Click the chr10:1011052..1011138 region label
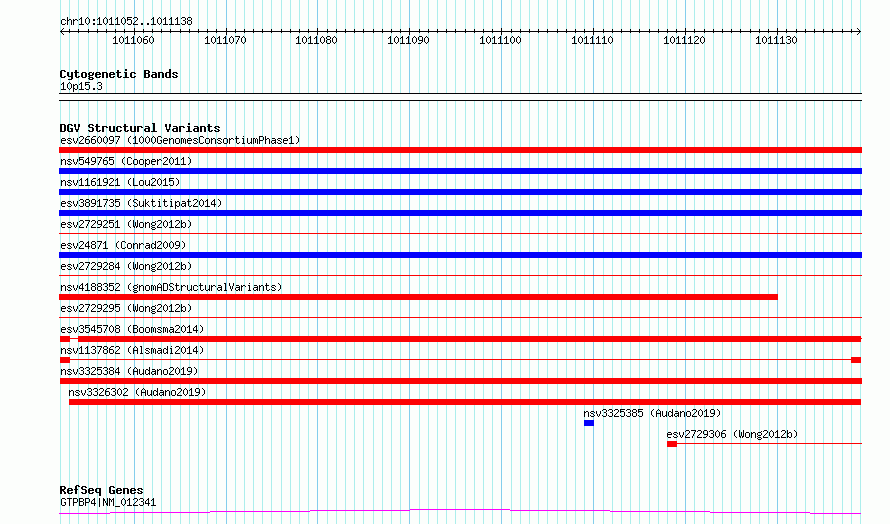The height and width of the screenshot is (524, 890). pos(126,22)
